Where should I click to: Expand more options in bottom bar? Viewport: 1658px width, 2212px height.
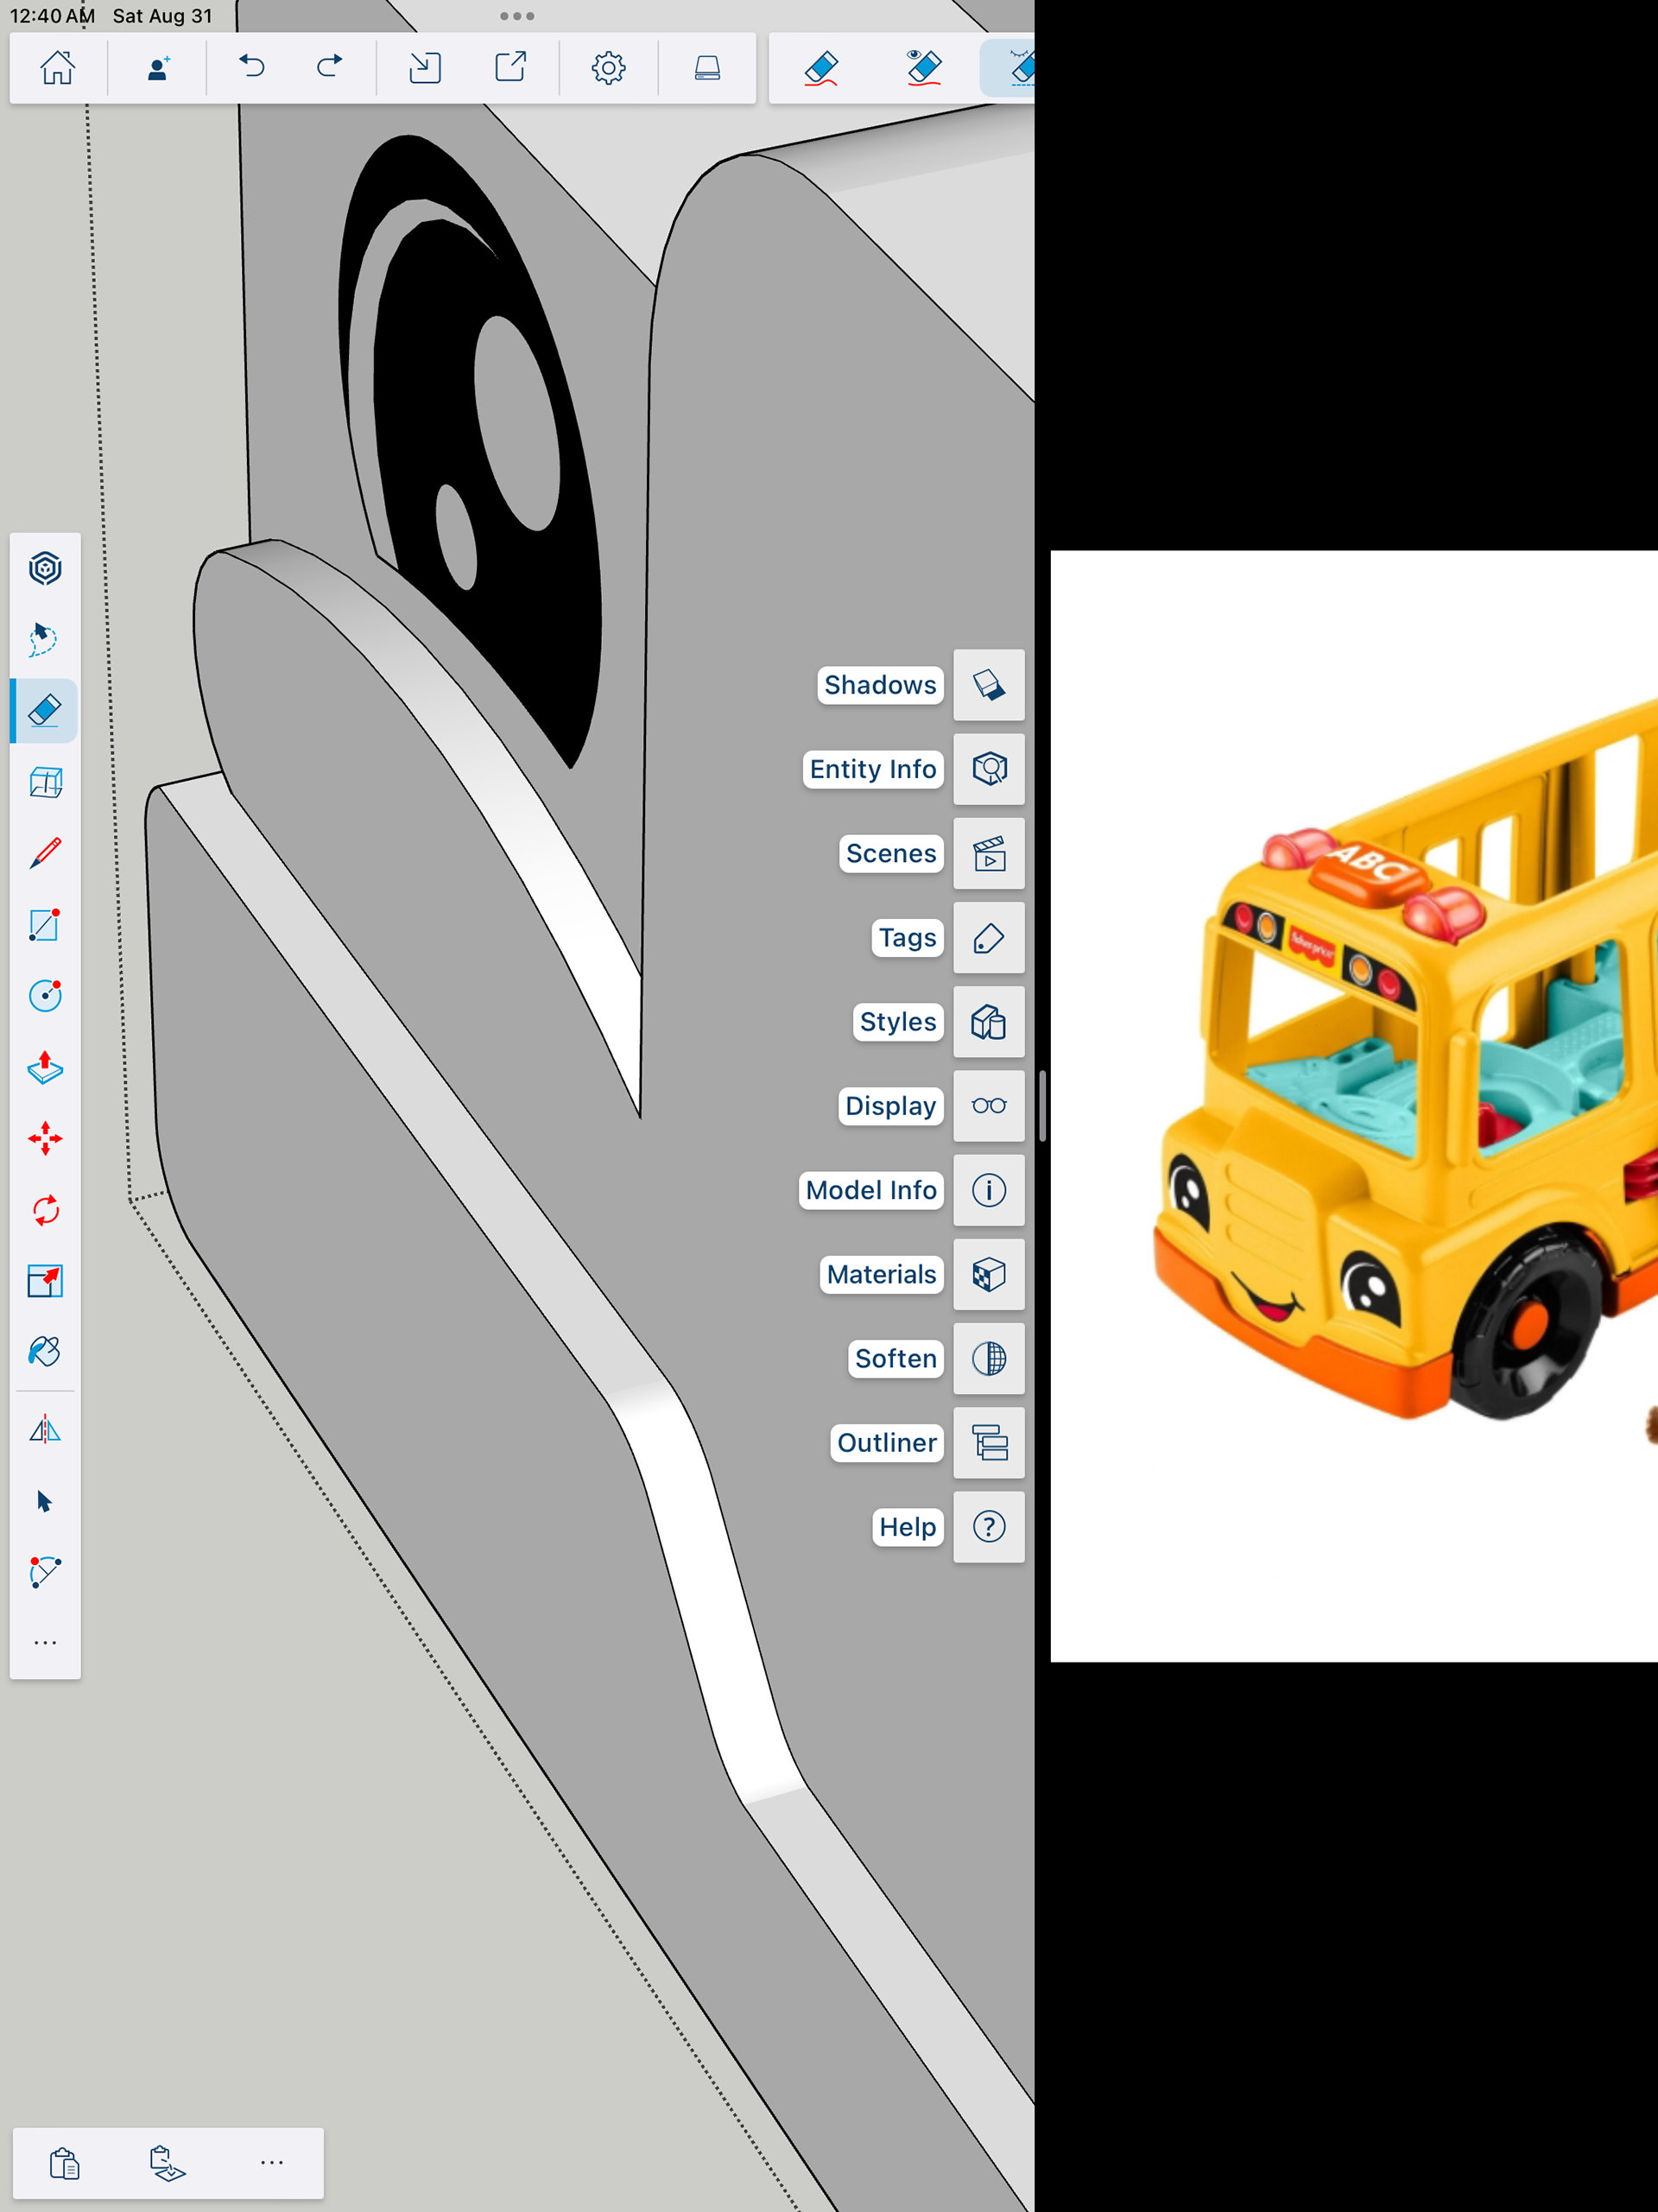(x=272, y=2163)
